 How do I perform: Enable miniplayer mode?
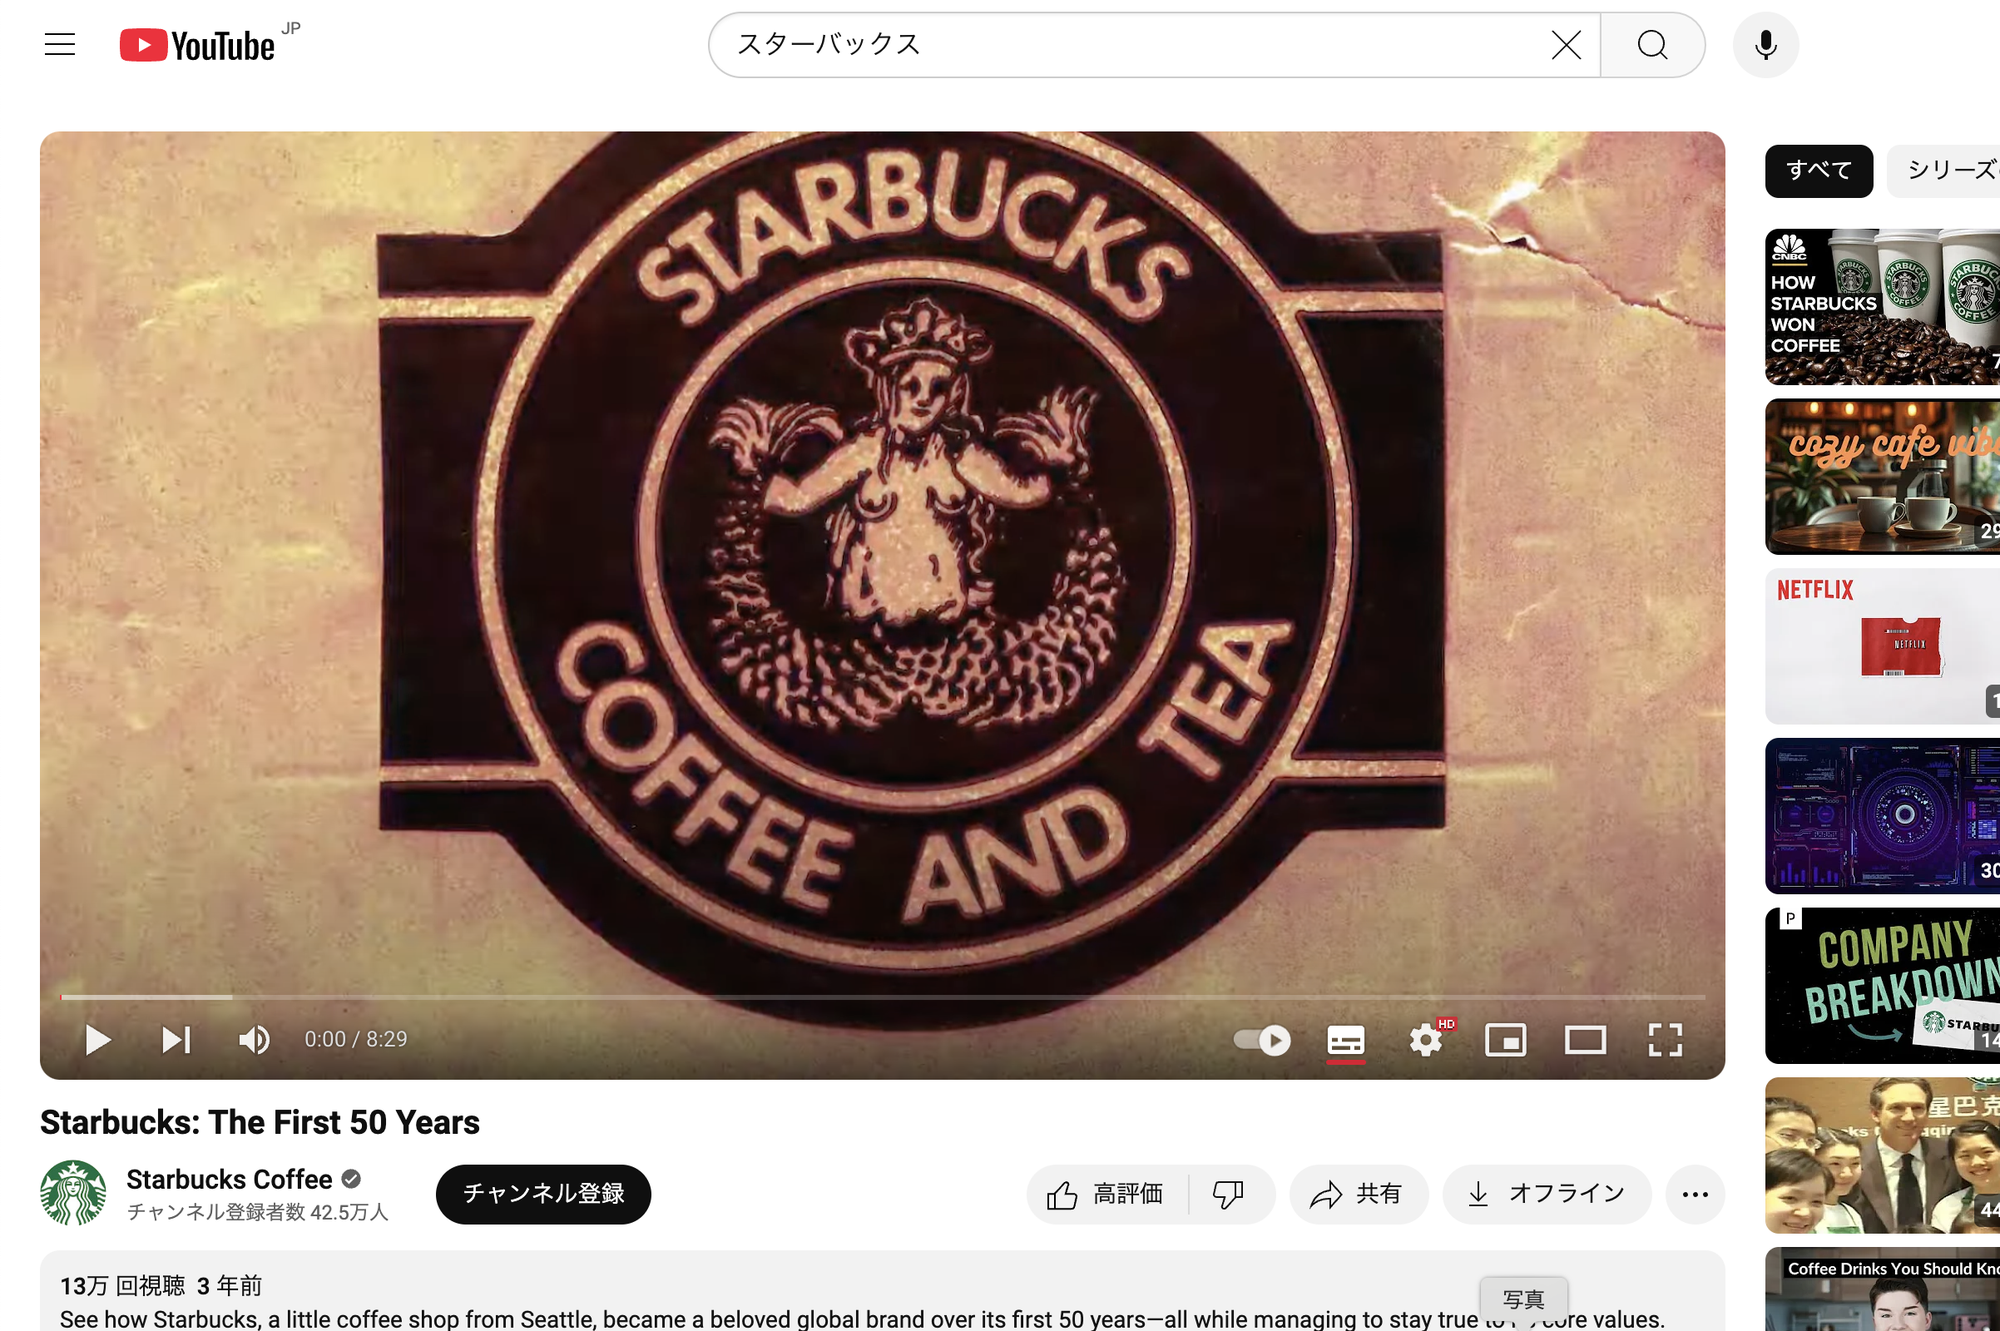point(1505,1040)
